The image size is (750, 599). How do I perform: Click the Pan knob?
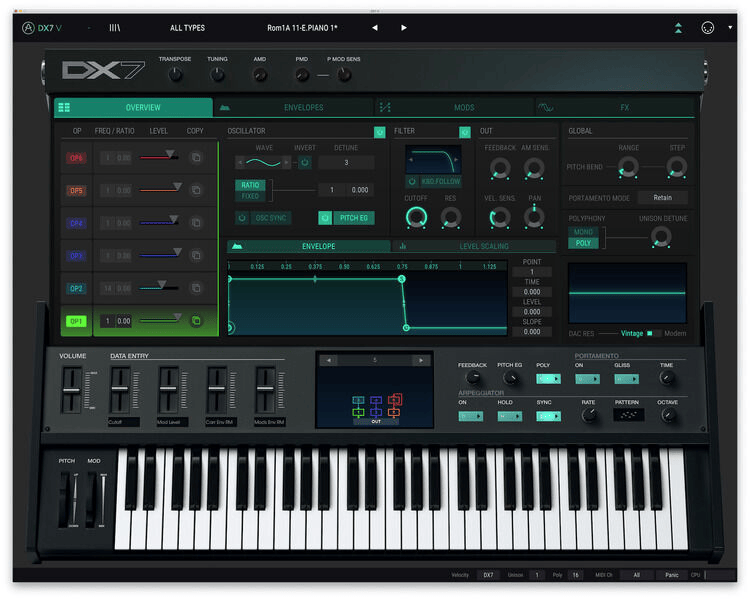point(534,217)
